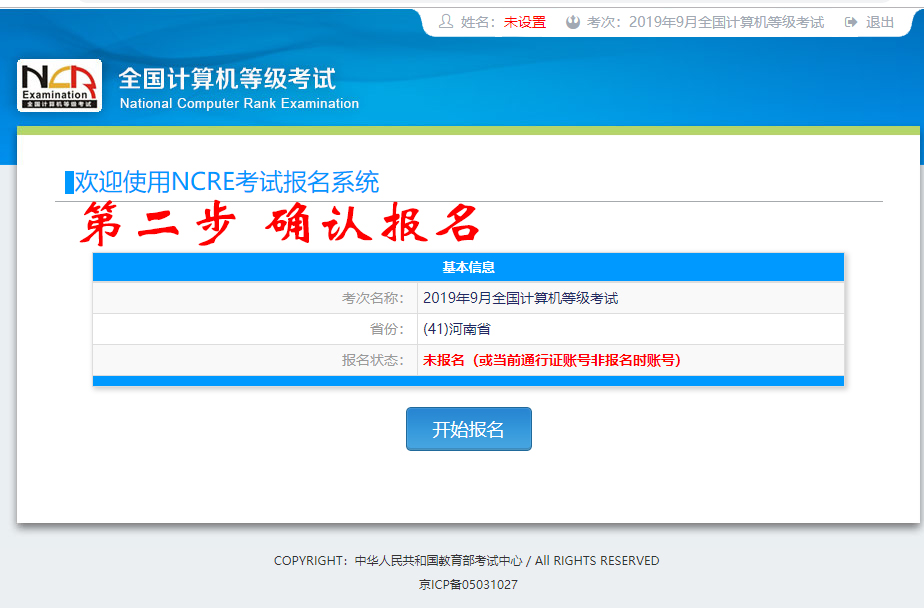This screenshot has height=608, width=924.
Task: Click the 基本信息 table header
Action: point(468,267)
